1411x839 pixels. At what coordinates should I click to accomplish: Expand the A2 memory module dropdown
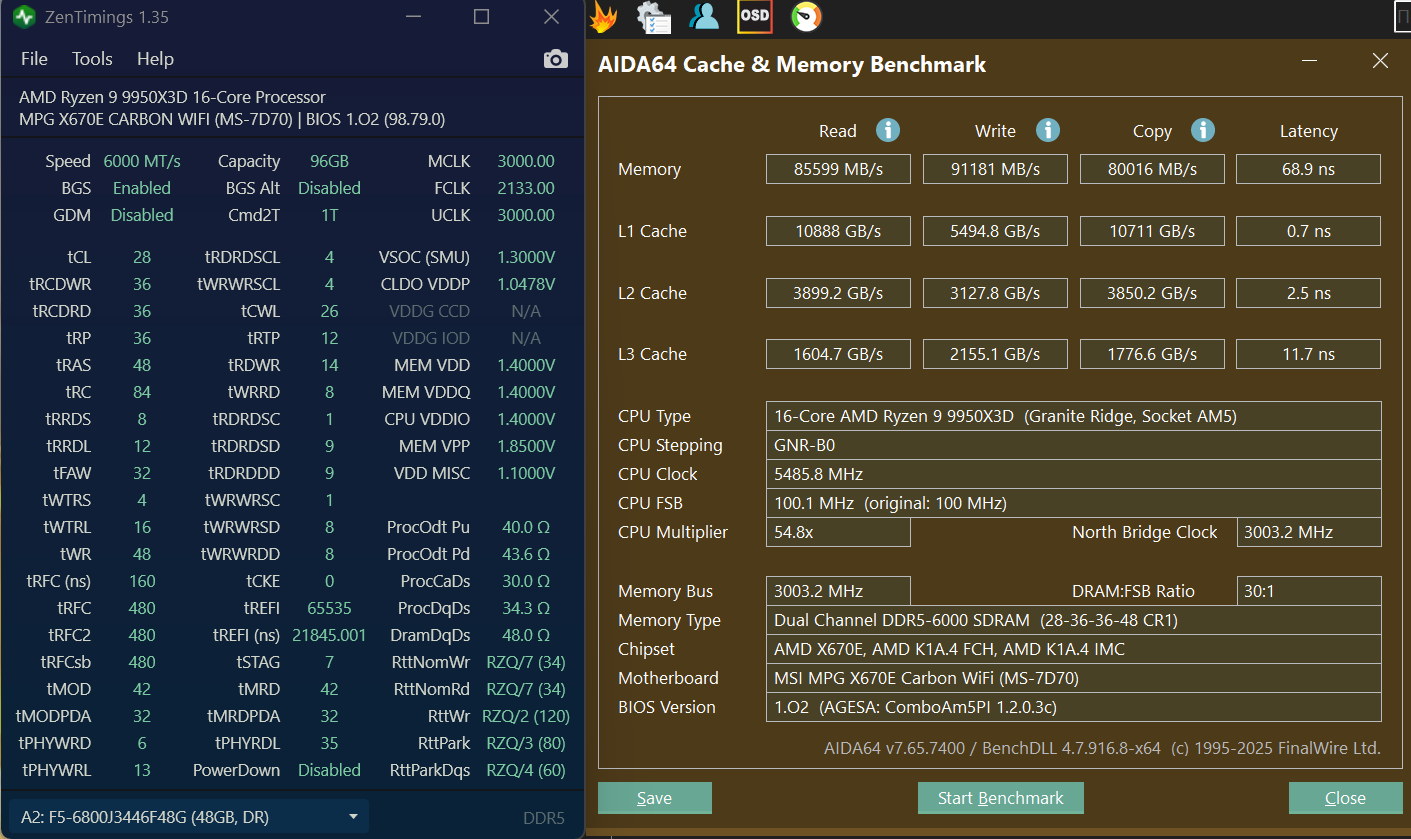pos(188,817)
